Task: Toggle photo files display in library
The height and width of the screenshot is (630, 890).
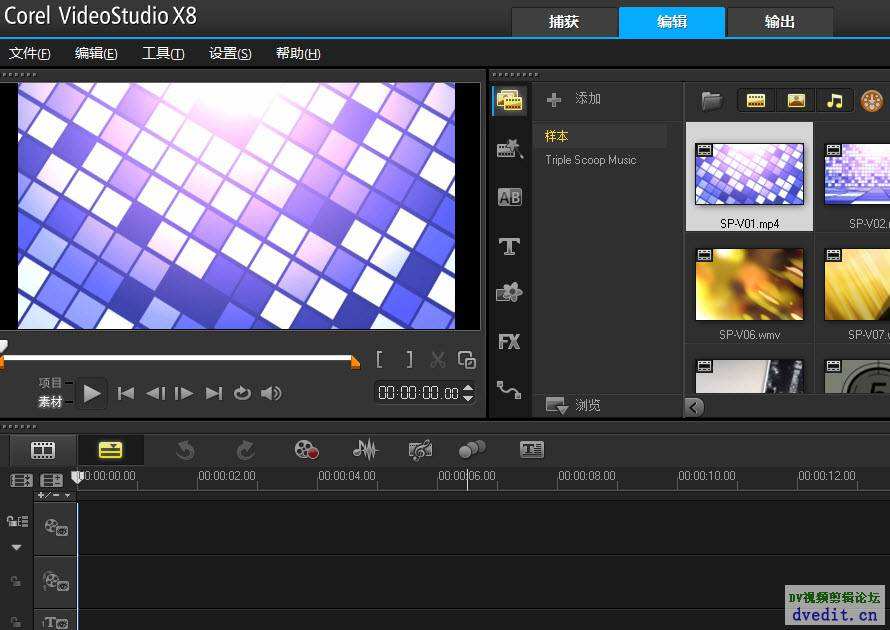Action: click(795, 100)
